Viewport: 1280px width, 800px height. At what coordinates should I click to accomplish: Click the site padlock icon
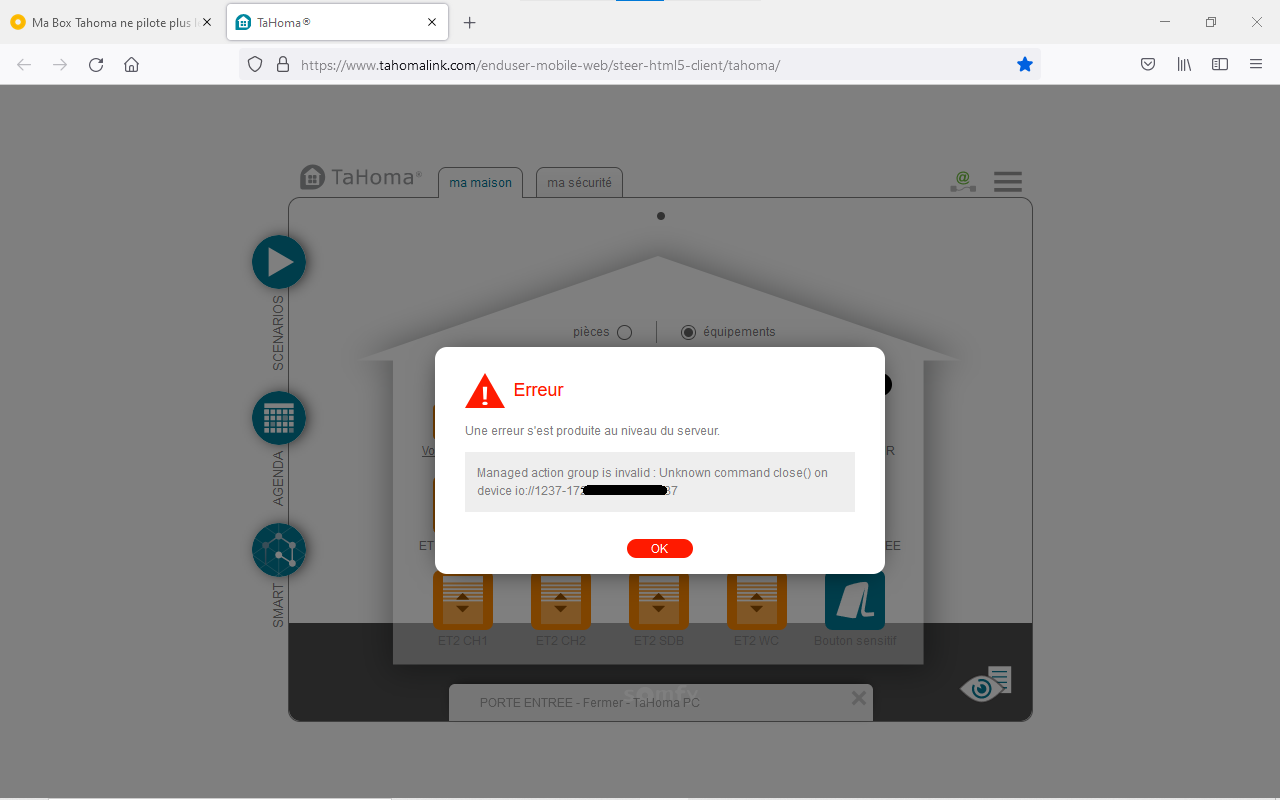(x=283, y=65)
